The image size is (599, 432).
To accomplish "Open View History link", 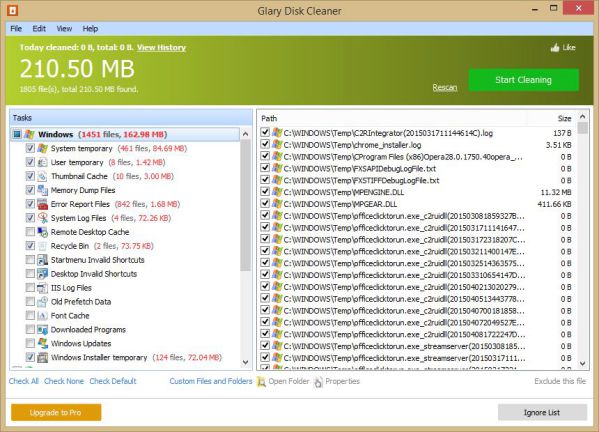I will [161, 47].
